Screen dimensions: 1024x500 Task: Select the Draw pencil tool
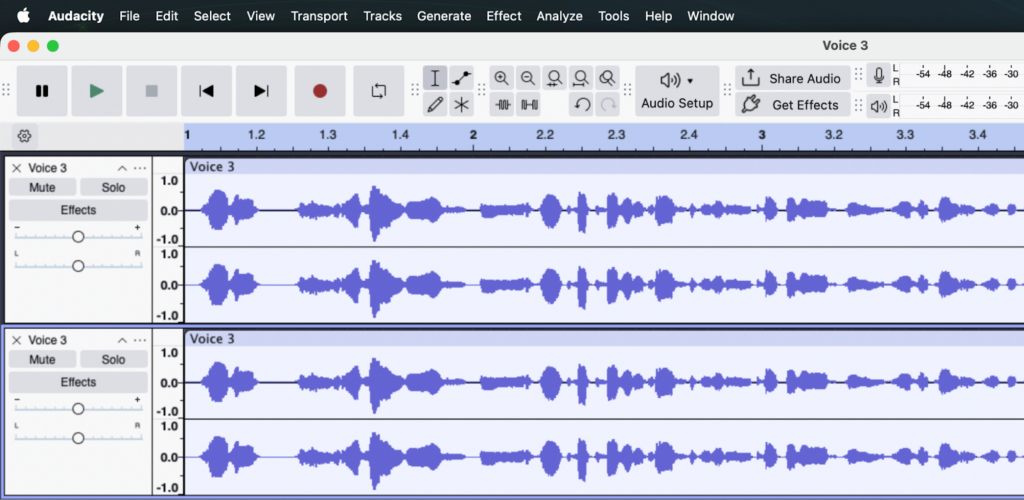(435, 104)
